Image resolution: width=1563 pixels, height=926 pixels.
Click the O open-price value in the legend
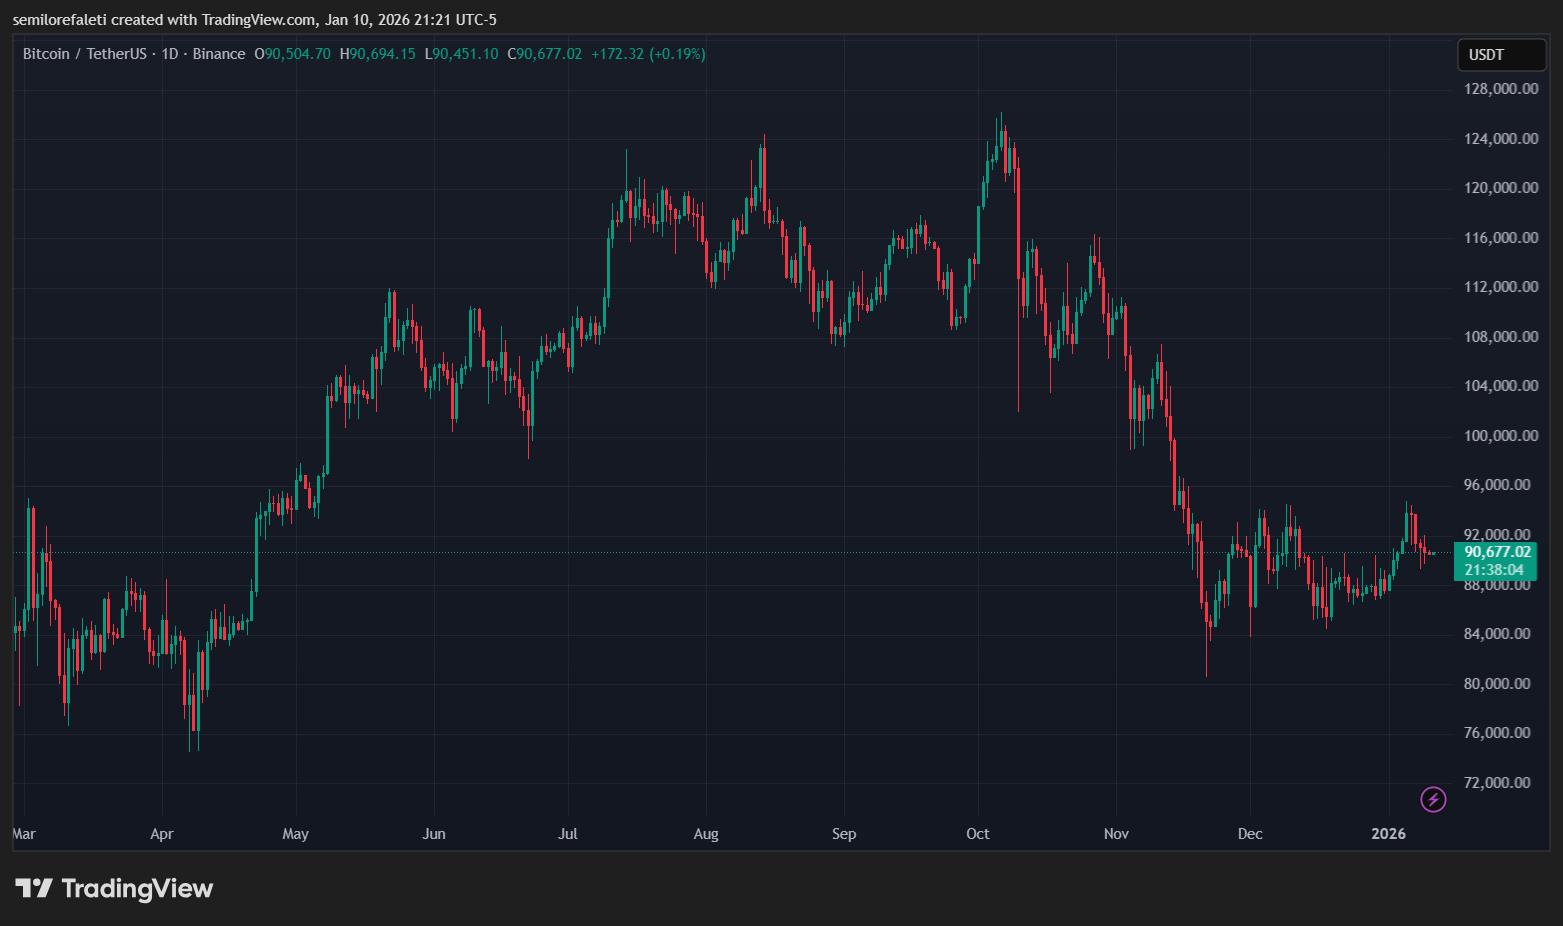pos(292,54)
